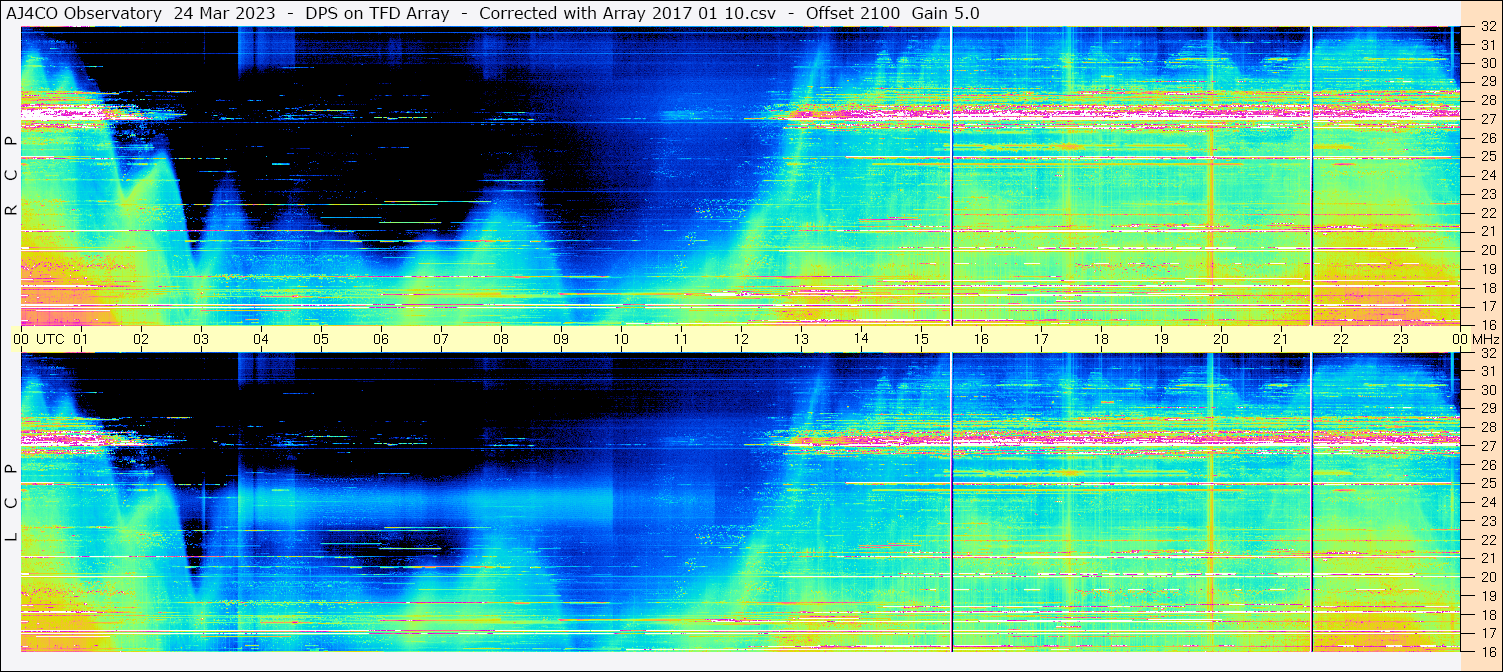Select hour '17' on the UTC time axis

point(1041,339)
